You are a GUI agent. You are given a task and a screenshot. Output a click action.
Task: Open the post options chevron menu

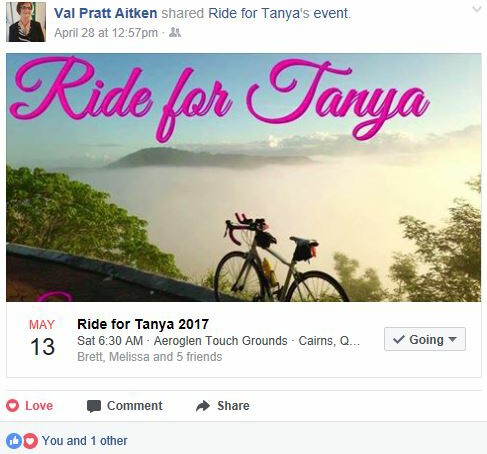pyautogui.click(x=477, y=9)
